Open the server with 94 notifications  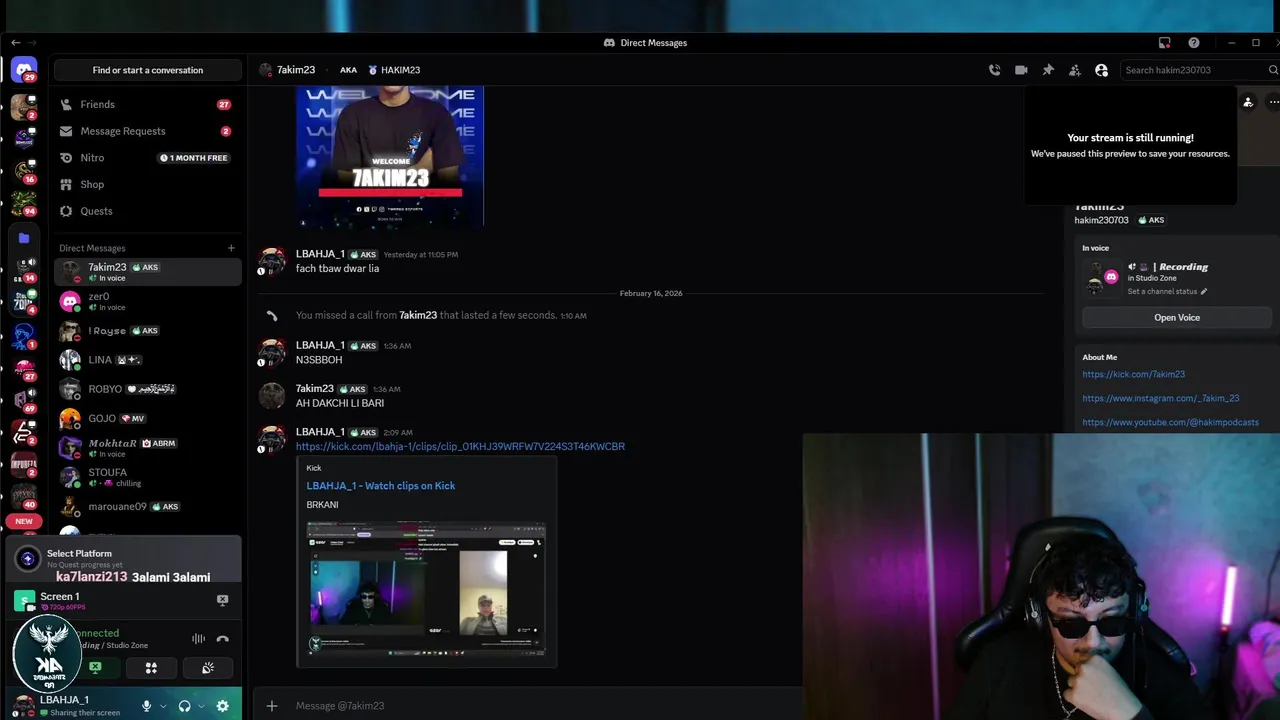tap(24, 204)
